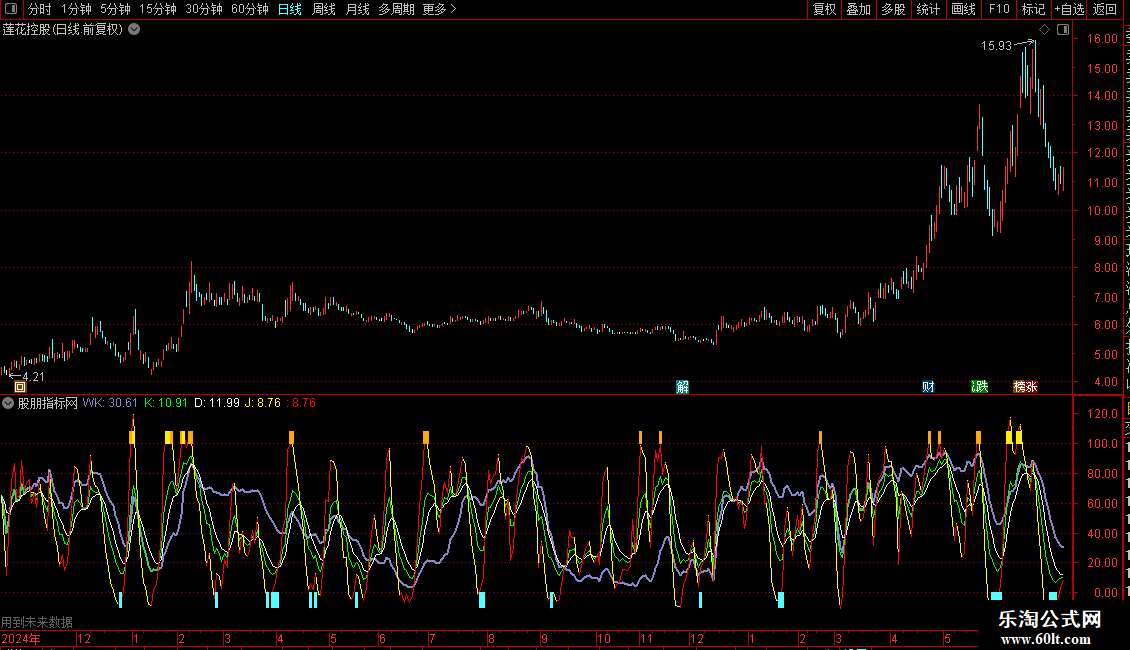Click the 120.0 indicator axis label
Image resolution: width=1130 pixels, height=650 pixels.
(x=1103, y=414)
